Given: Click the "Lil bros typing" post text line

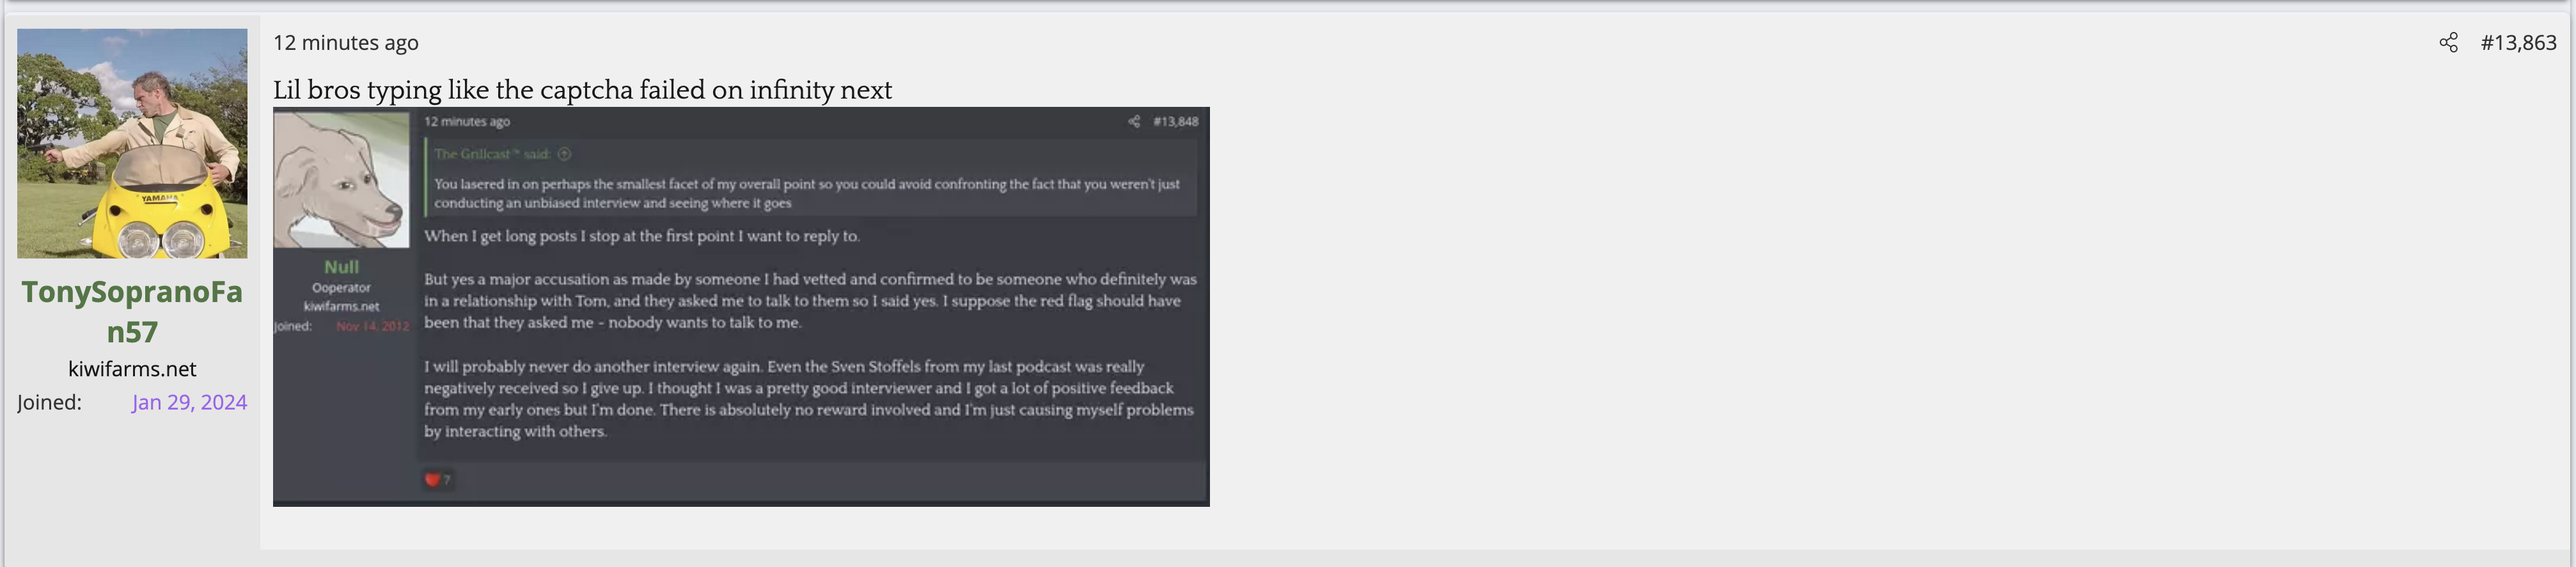Looking at the screenshot, I should (582, 90).
